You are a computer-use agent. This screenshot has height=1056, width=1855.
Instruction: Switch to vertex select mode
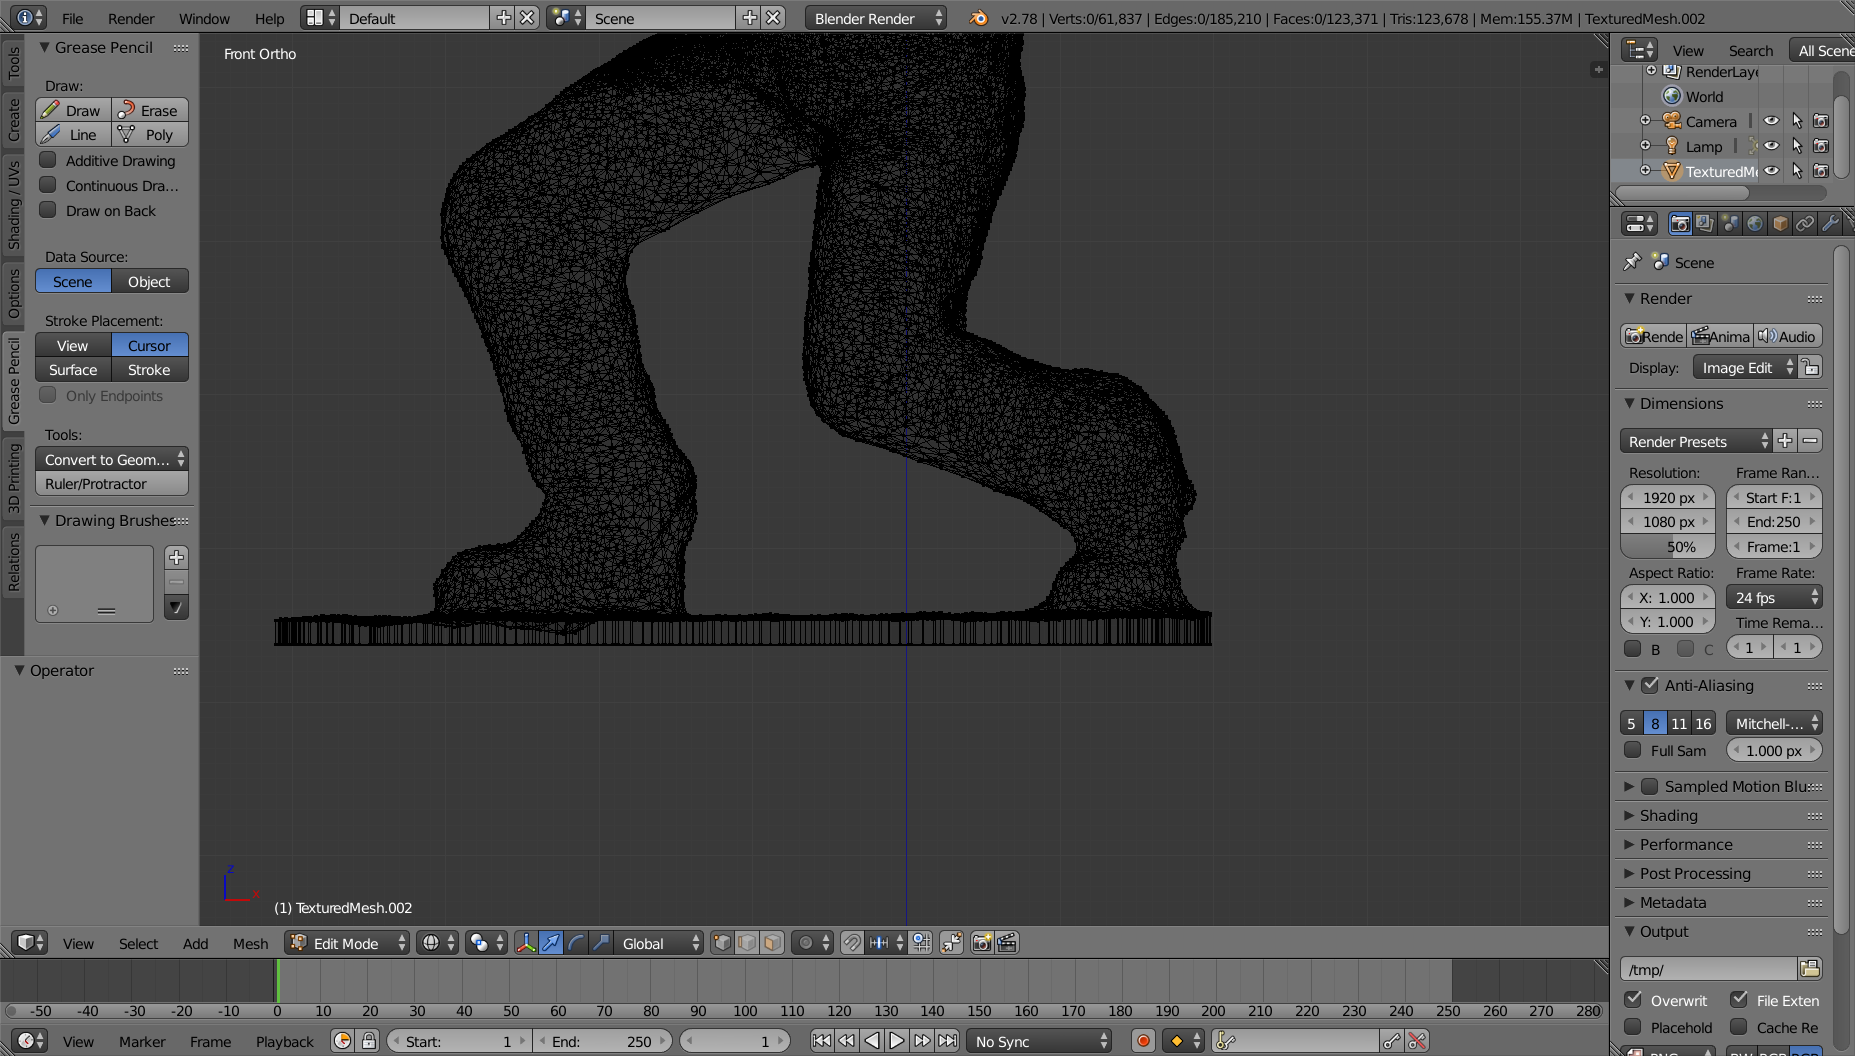(722, 943)
